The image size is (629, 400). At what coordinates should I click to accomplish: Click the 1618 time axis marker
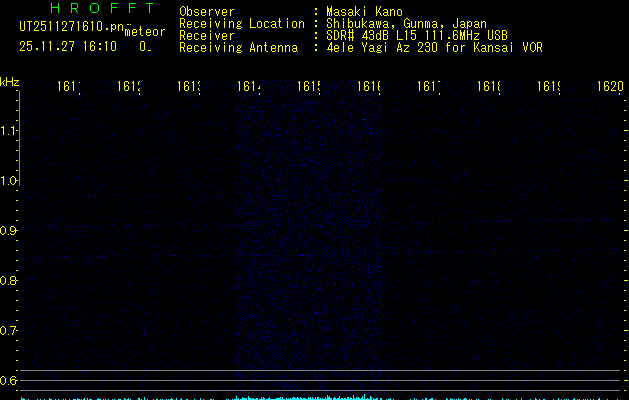point(489,86)
